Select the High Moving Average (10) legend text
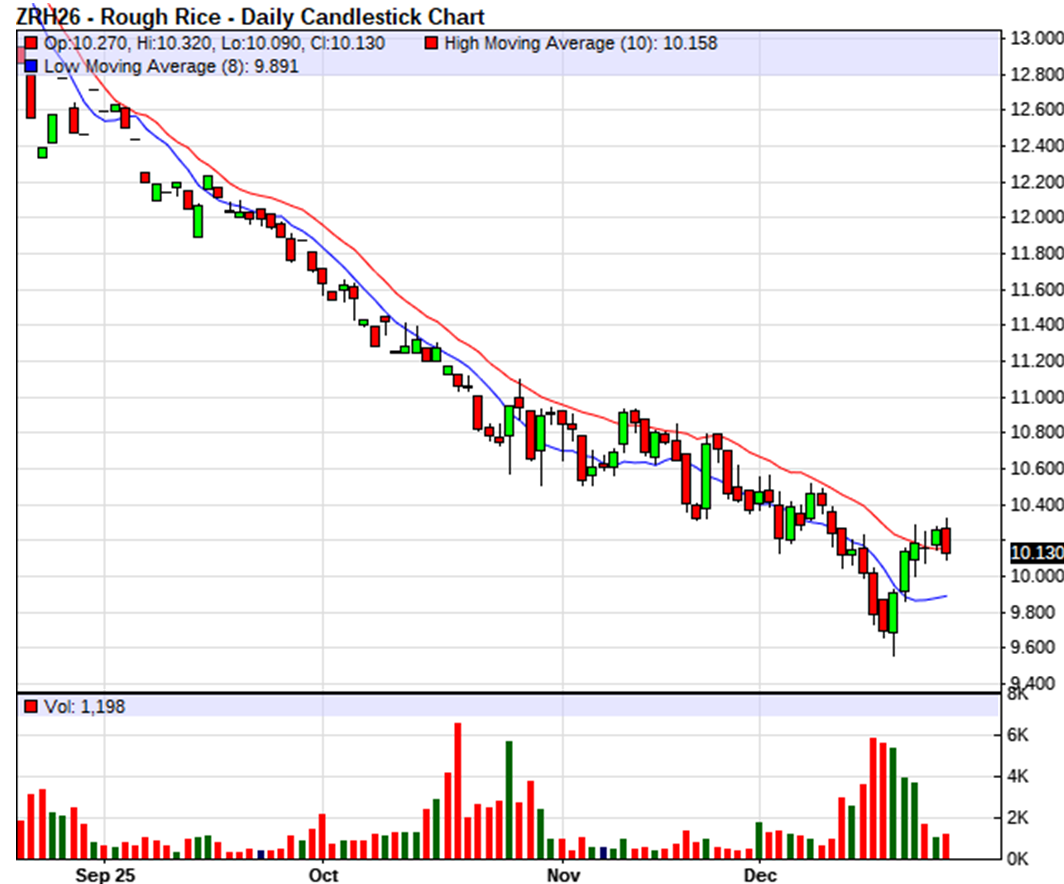Image resolution: width=1064 pixels, height=884 pixels. coord(580,44)
